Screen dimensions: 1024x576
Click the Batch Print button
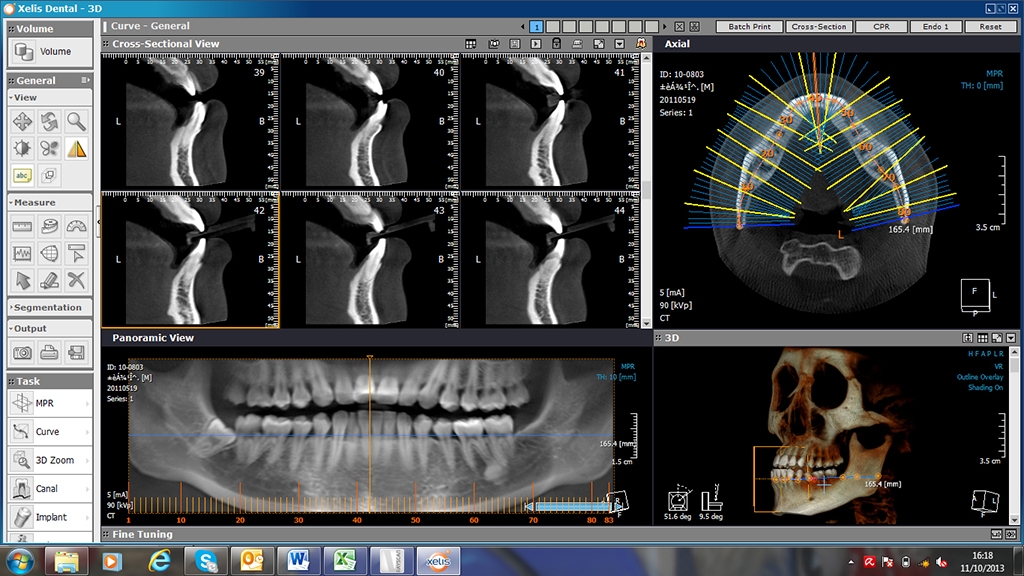coord(749,27)
